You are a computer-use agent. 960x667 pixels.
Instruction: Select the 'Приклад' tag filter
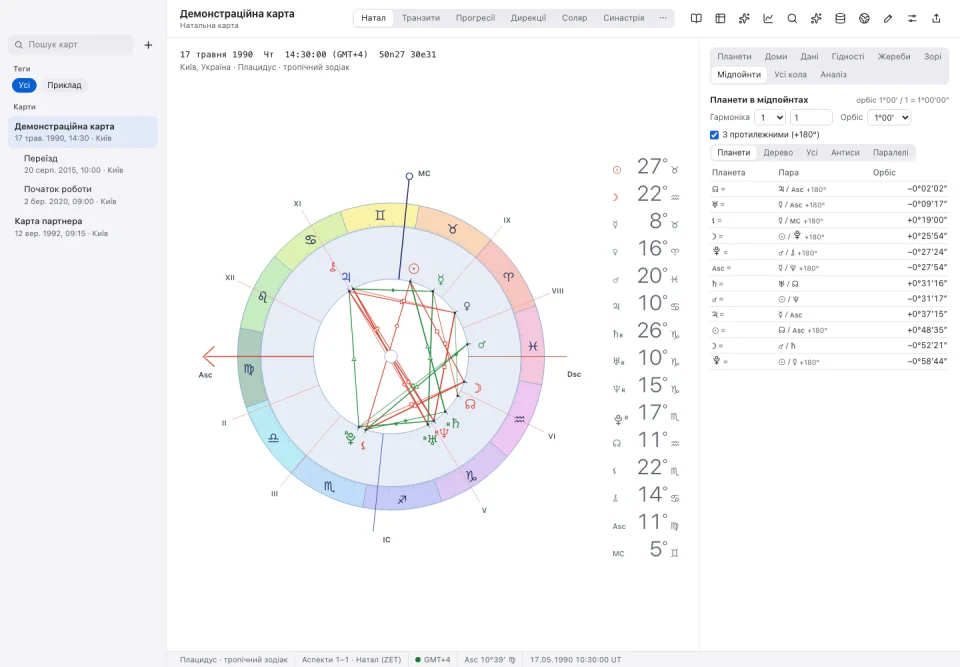(64, 85)
